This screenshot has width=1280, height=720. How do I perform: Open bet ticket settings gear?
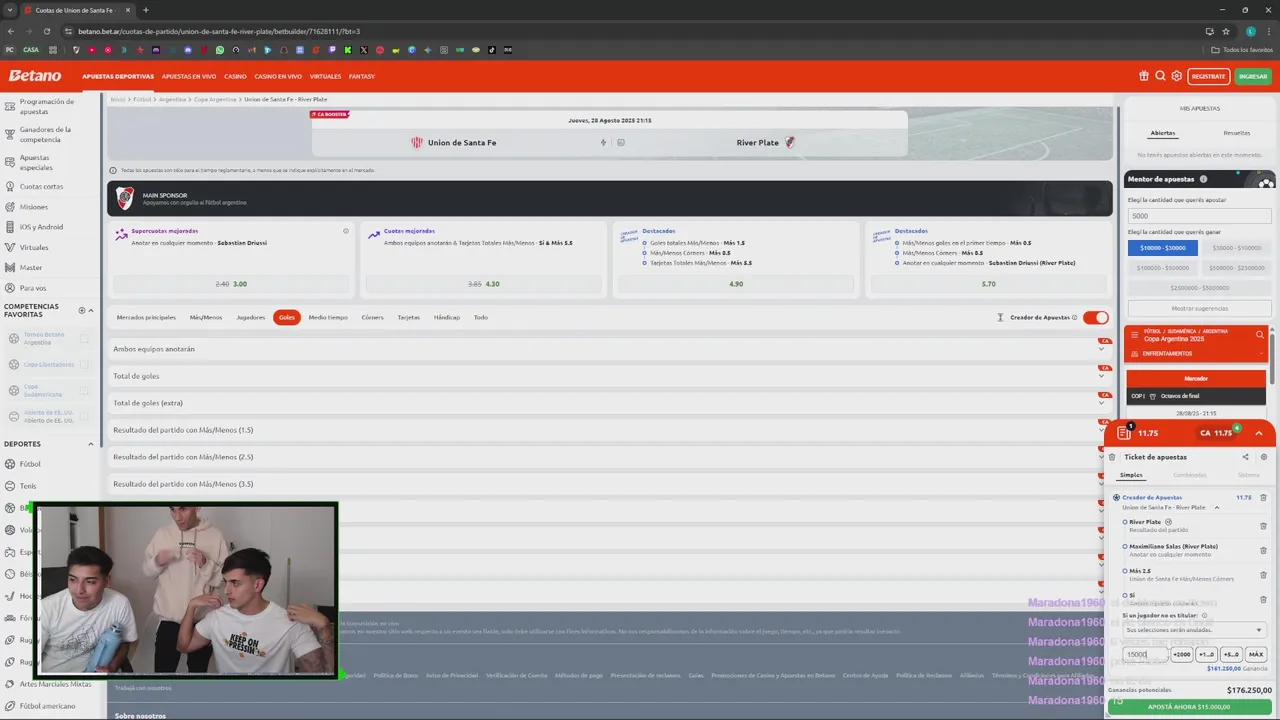(x=1263, y=457)
